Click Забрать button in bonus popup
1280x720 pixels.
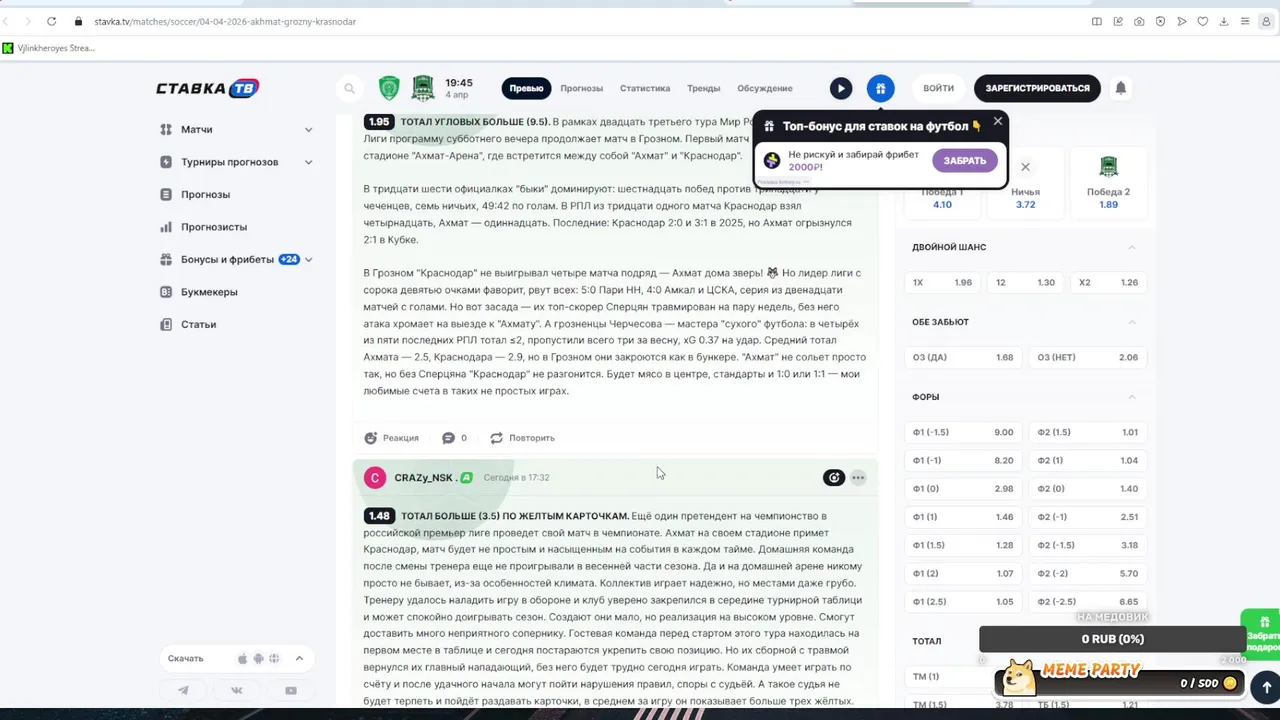click(965, 160)
